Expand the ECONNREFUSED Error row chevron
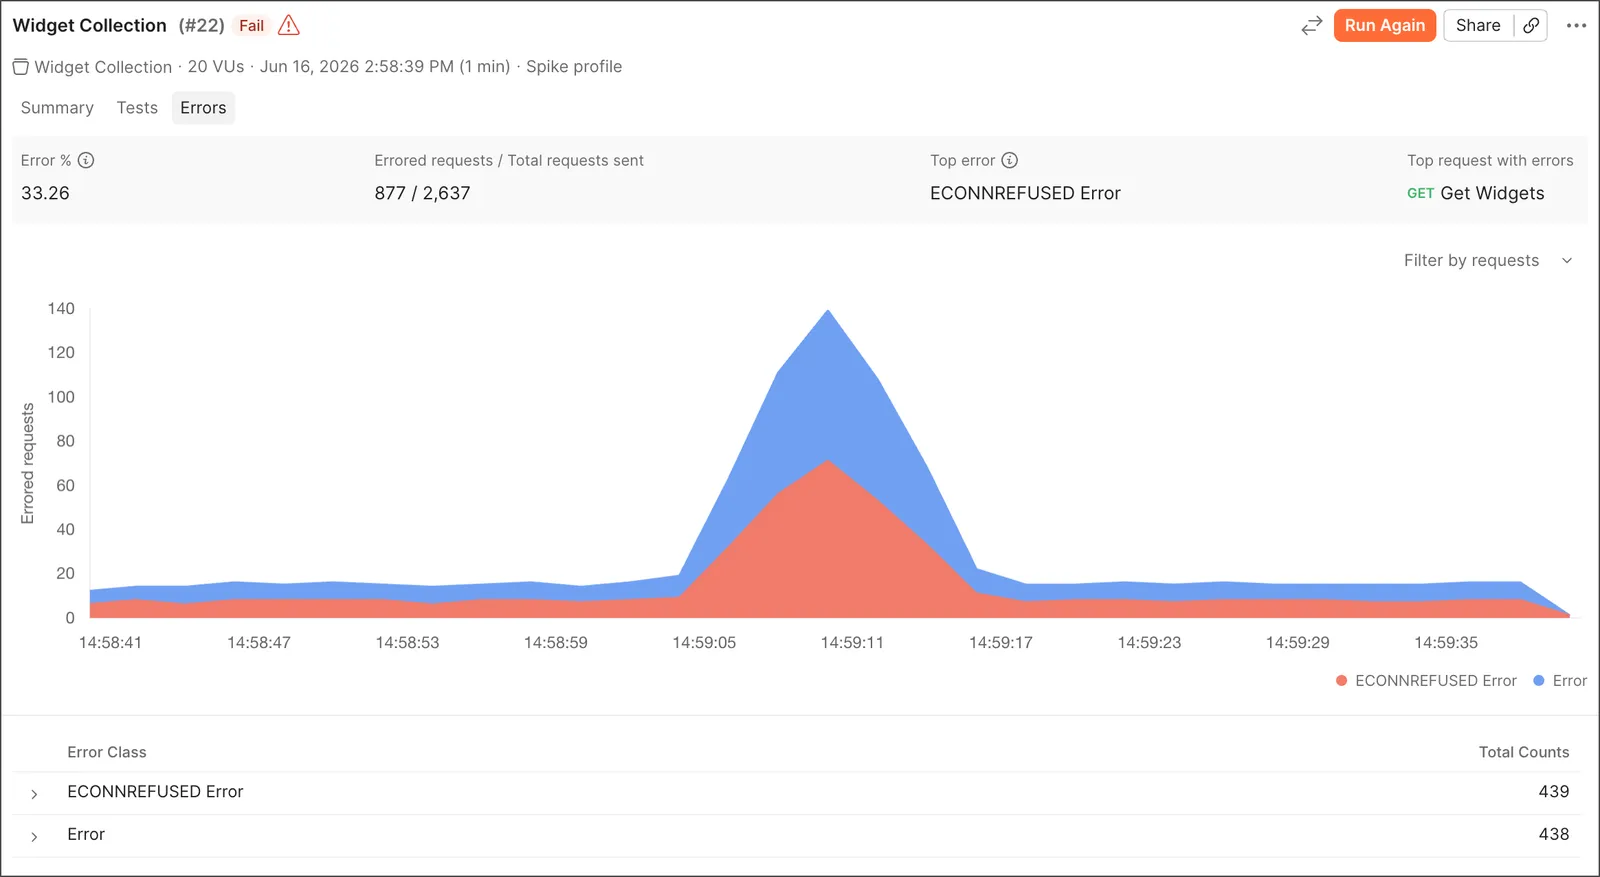The width and height of the screenshot is (1600, 877). pyautogui.click(x=34, y=794)
